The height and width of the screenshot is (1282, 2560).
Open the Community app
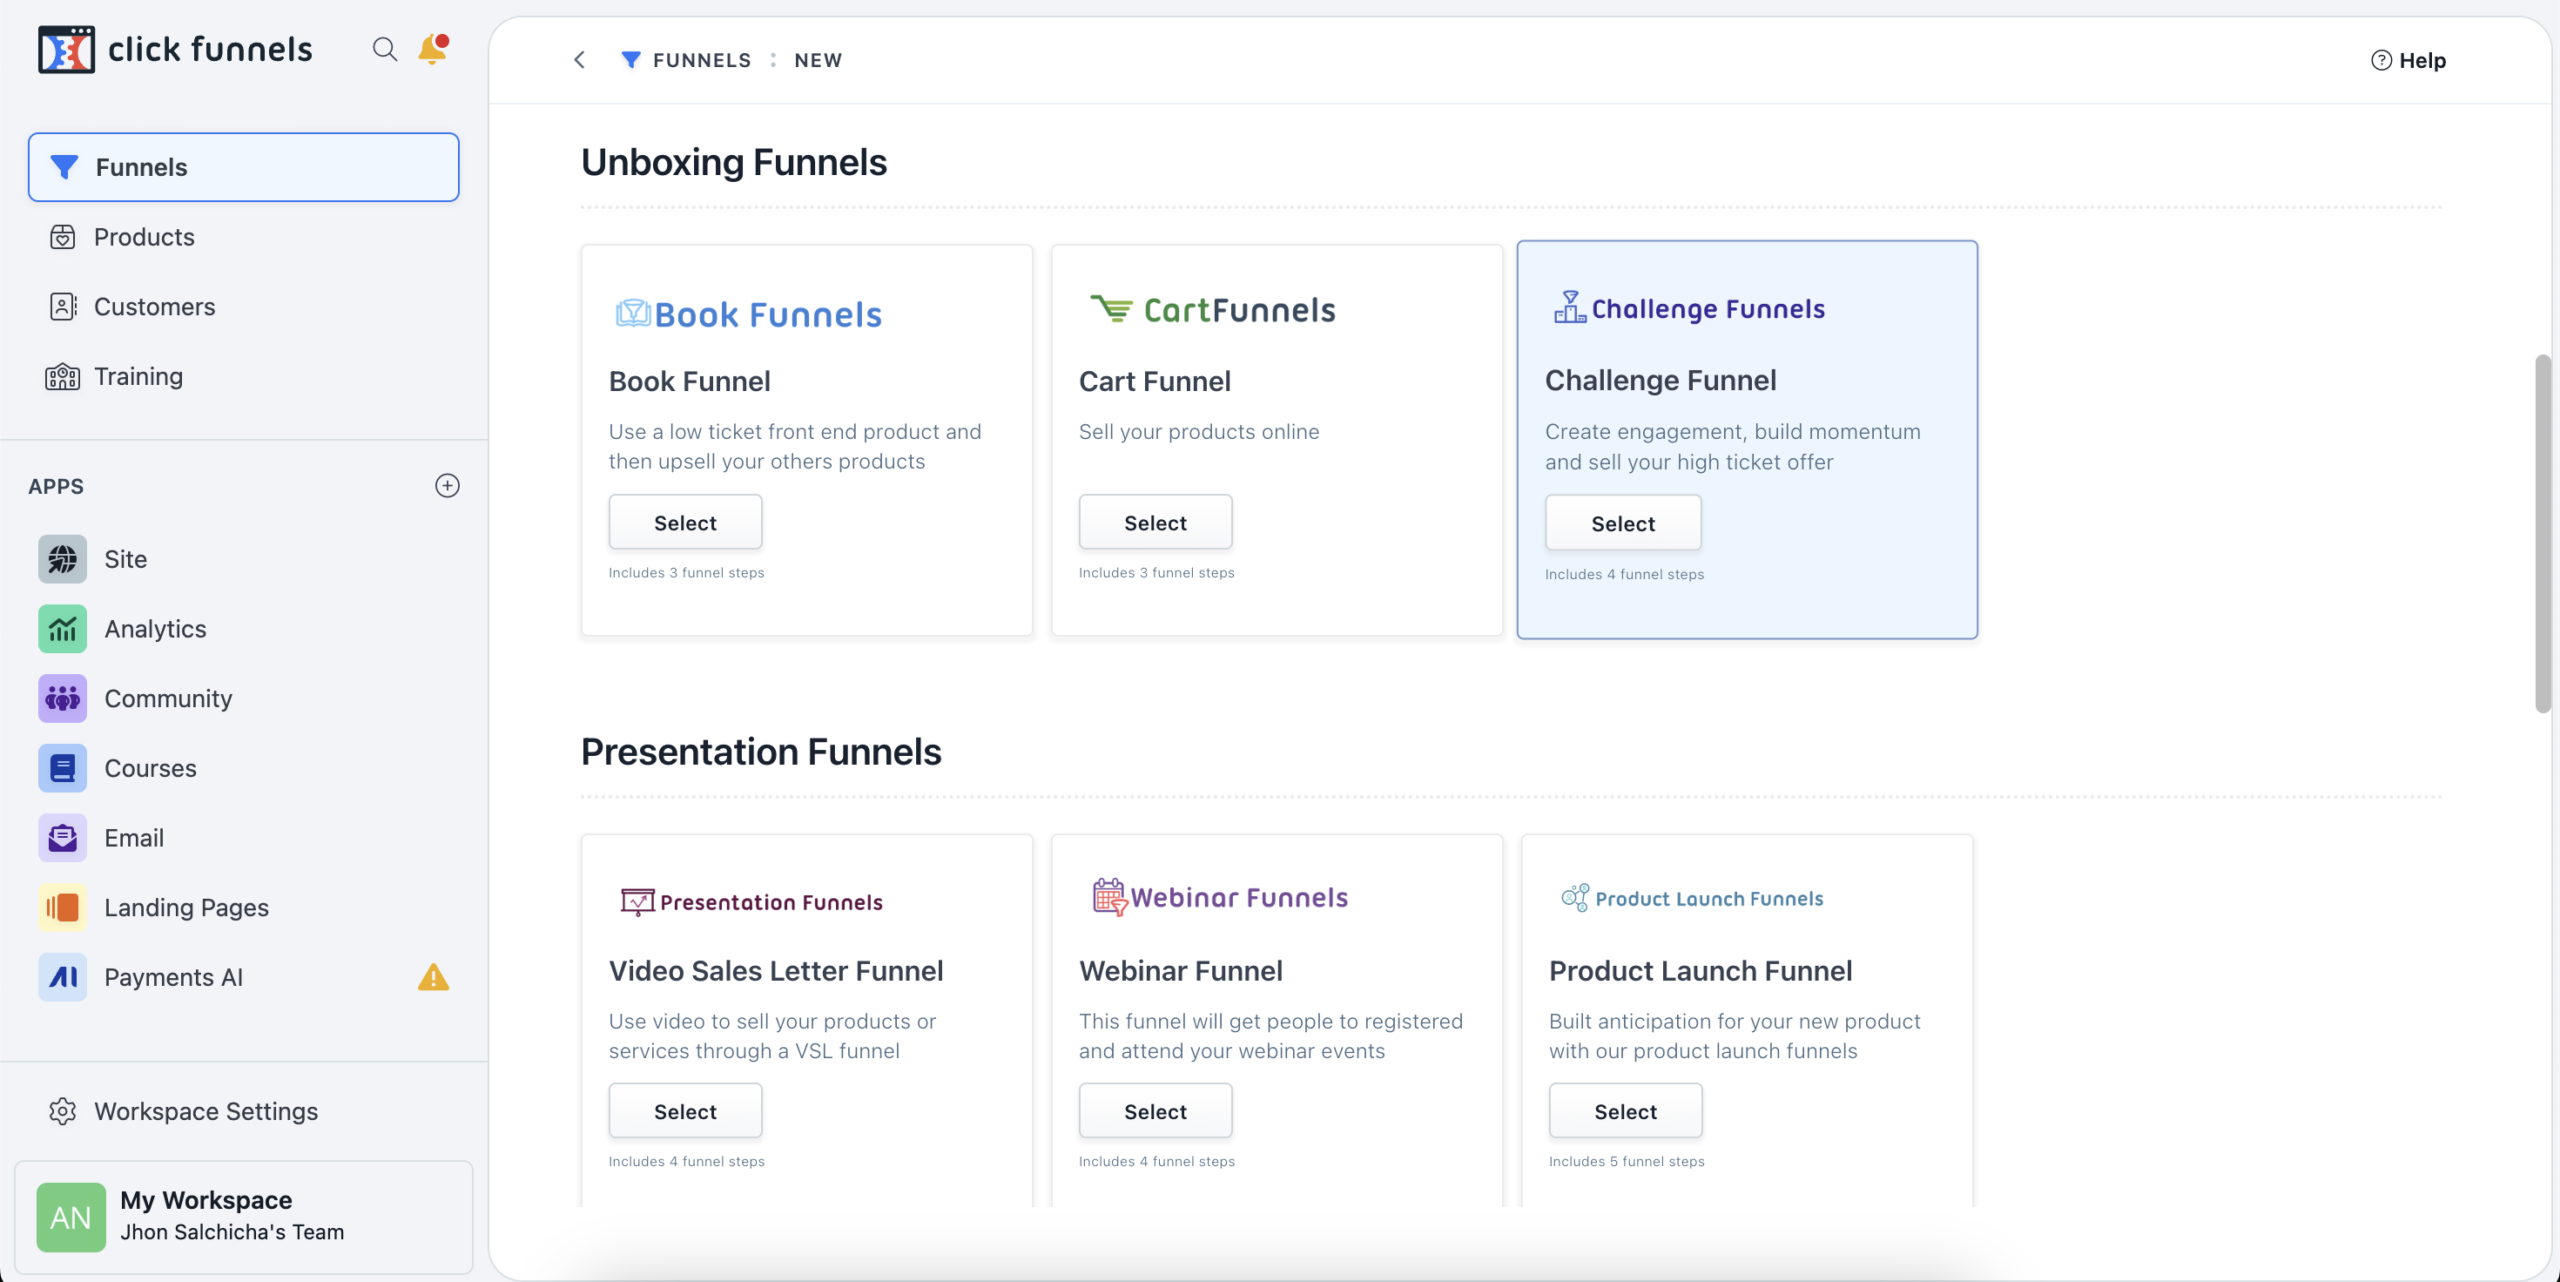pos(243,698)
